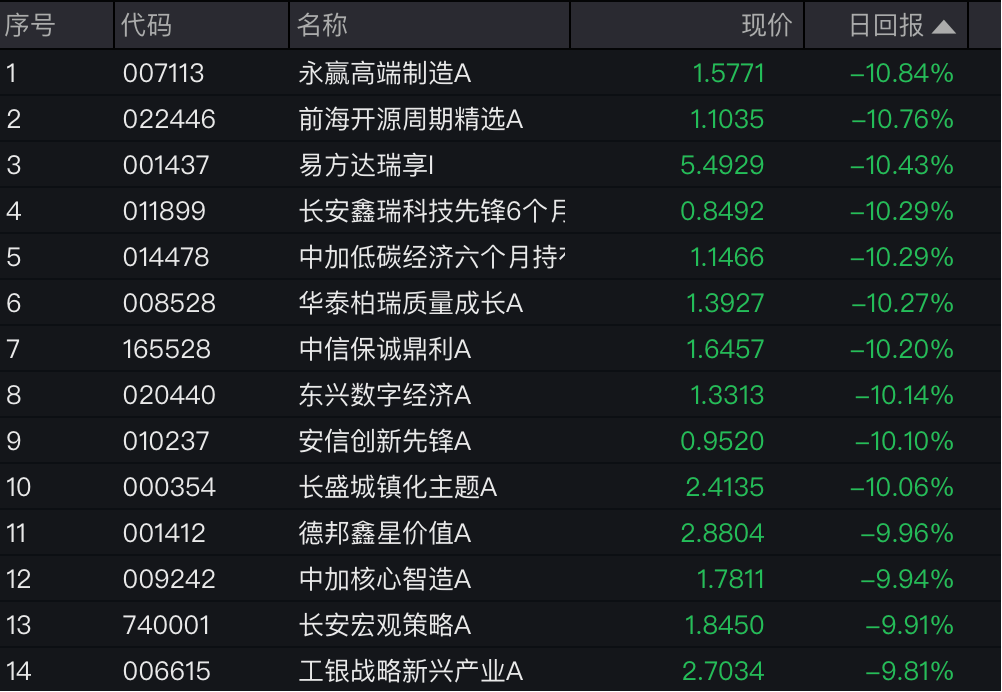This screenshot has height=692, width=1002.
Task: Click price 1.7811
Action: pos(730,579)
